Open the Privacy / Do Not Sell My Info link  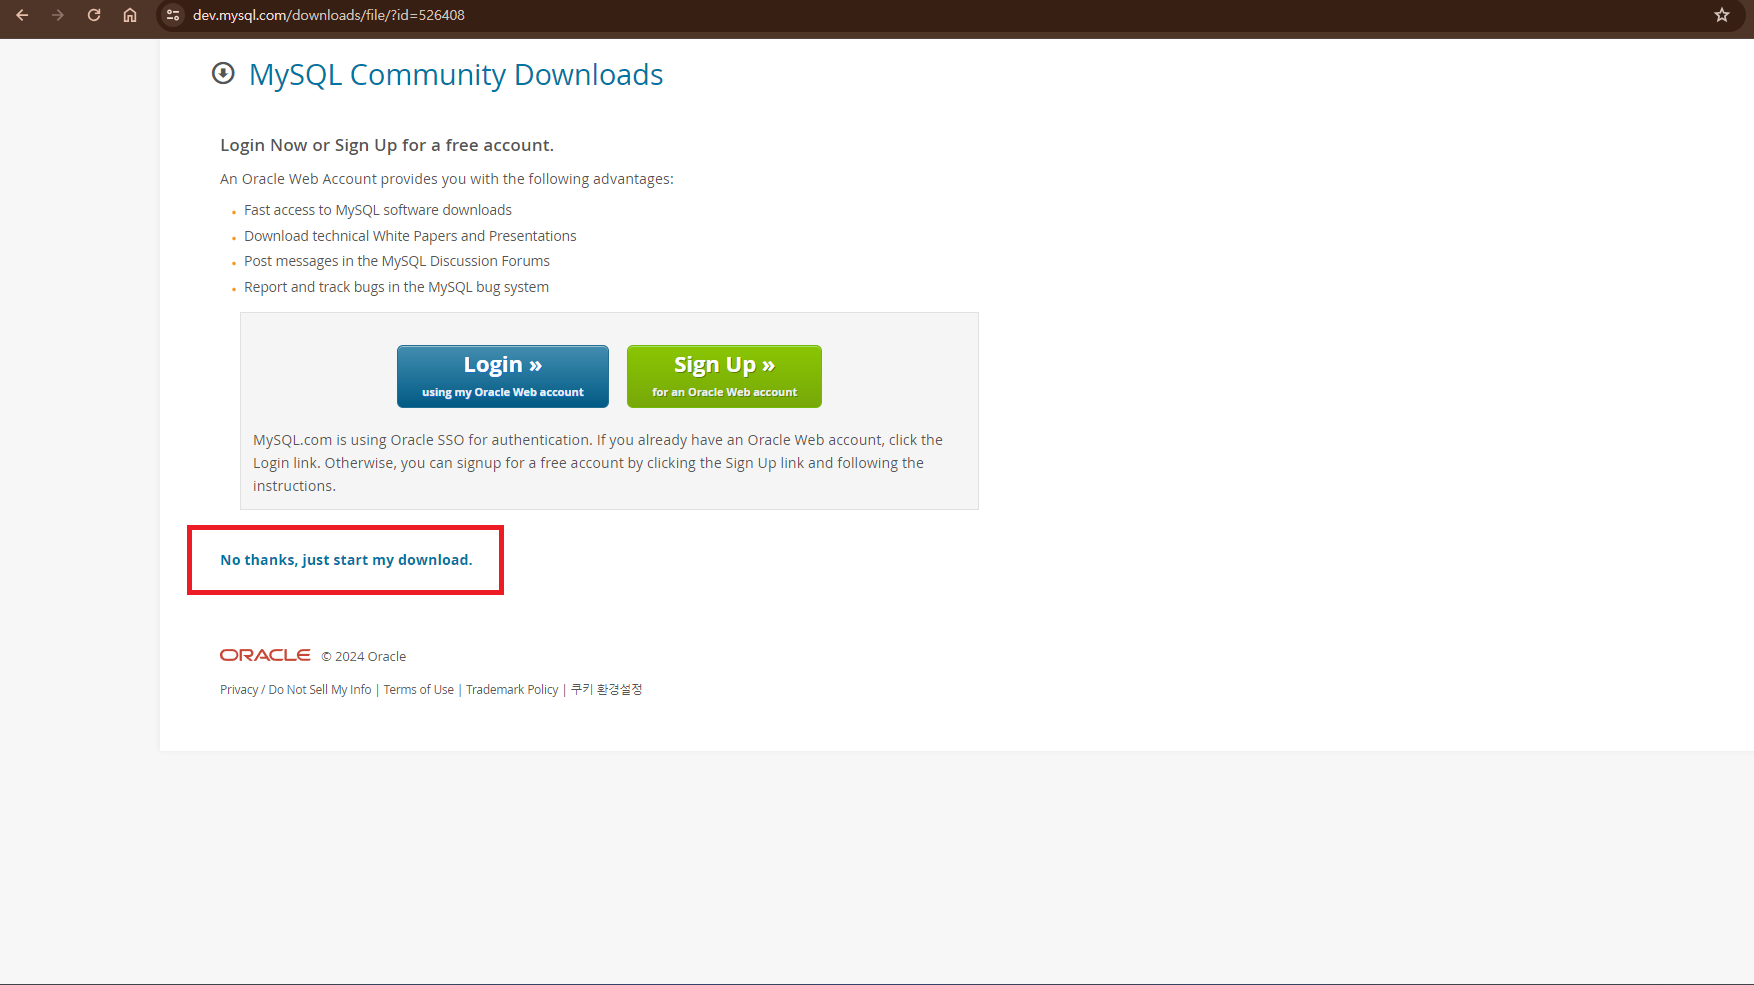tap(296, 690)
